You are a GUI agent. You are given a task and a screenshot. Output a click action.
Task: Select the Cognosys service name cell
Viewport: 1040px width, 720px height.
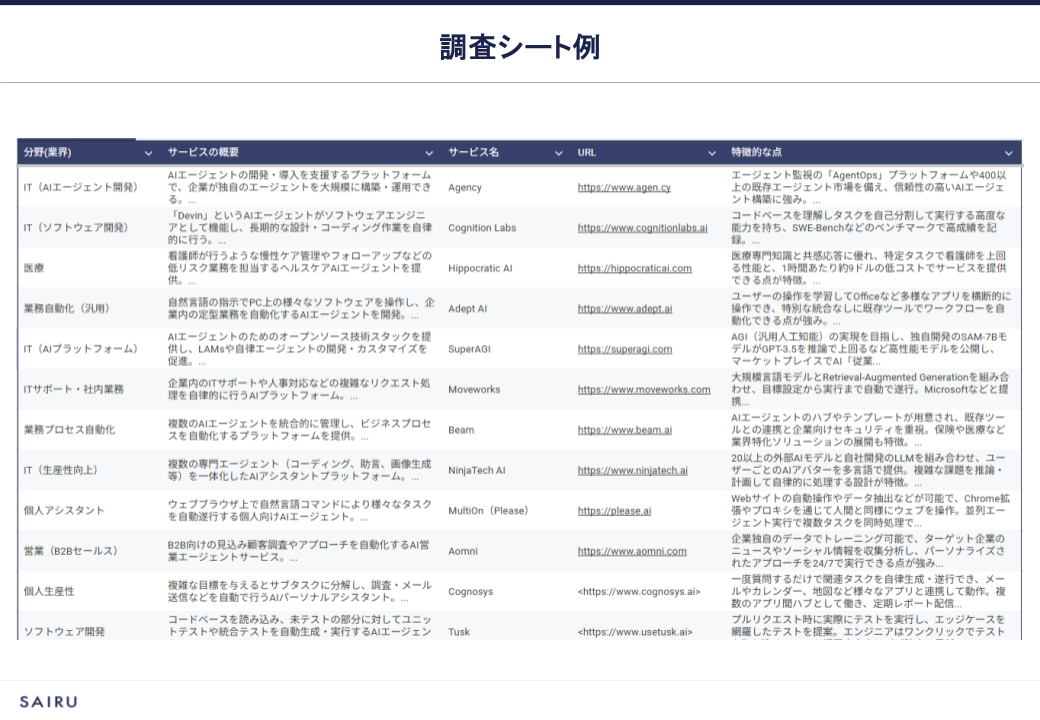tap(470, 591)
